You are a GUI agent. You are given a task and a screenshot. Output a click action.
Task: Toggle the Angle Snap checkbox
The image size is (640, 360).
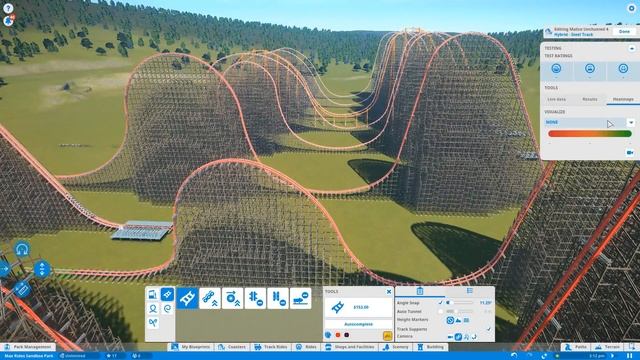[440, 303]
